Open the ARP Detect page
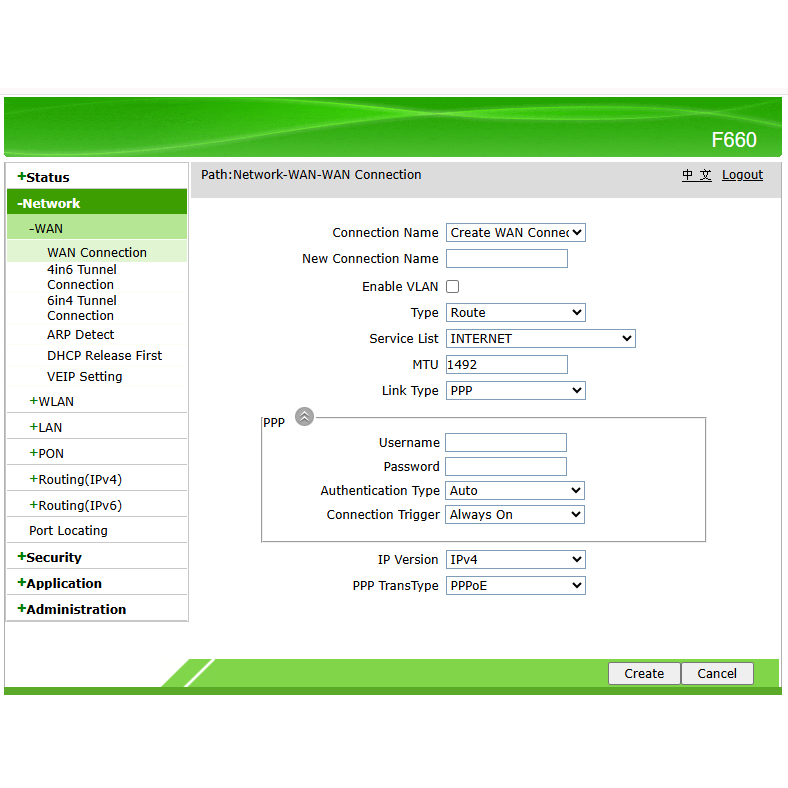This screenshot has height=788, width=788. tap(80, 335)
